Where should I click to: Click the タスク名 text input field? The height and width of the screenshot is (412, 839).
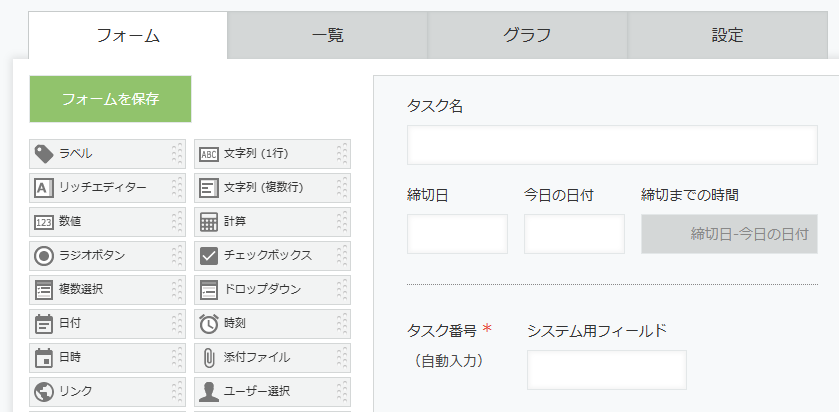(x=611, y=145)
